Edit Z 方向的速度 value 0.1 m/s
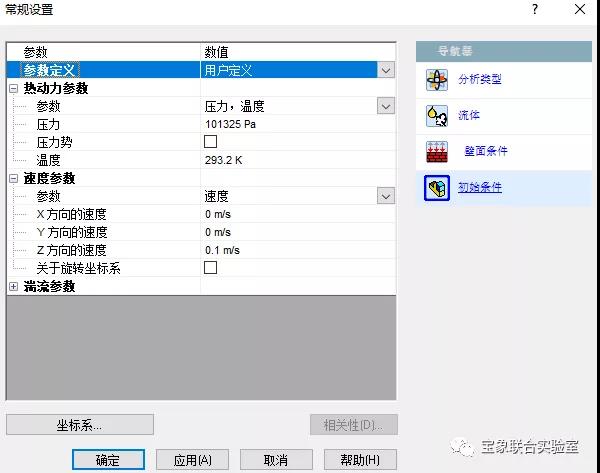600x473 pixels. click(x=298, y=250)
